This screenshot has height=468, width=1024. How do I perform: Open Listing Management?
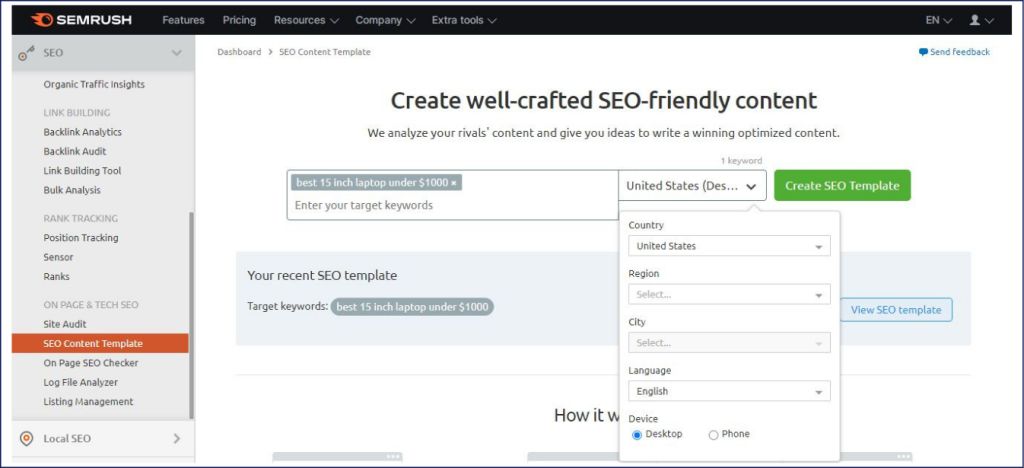click(88, 402)
